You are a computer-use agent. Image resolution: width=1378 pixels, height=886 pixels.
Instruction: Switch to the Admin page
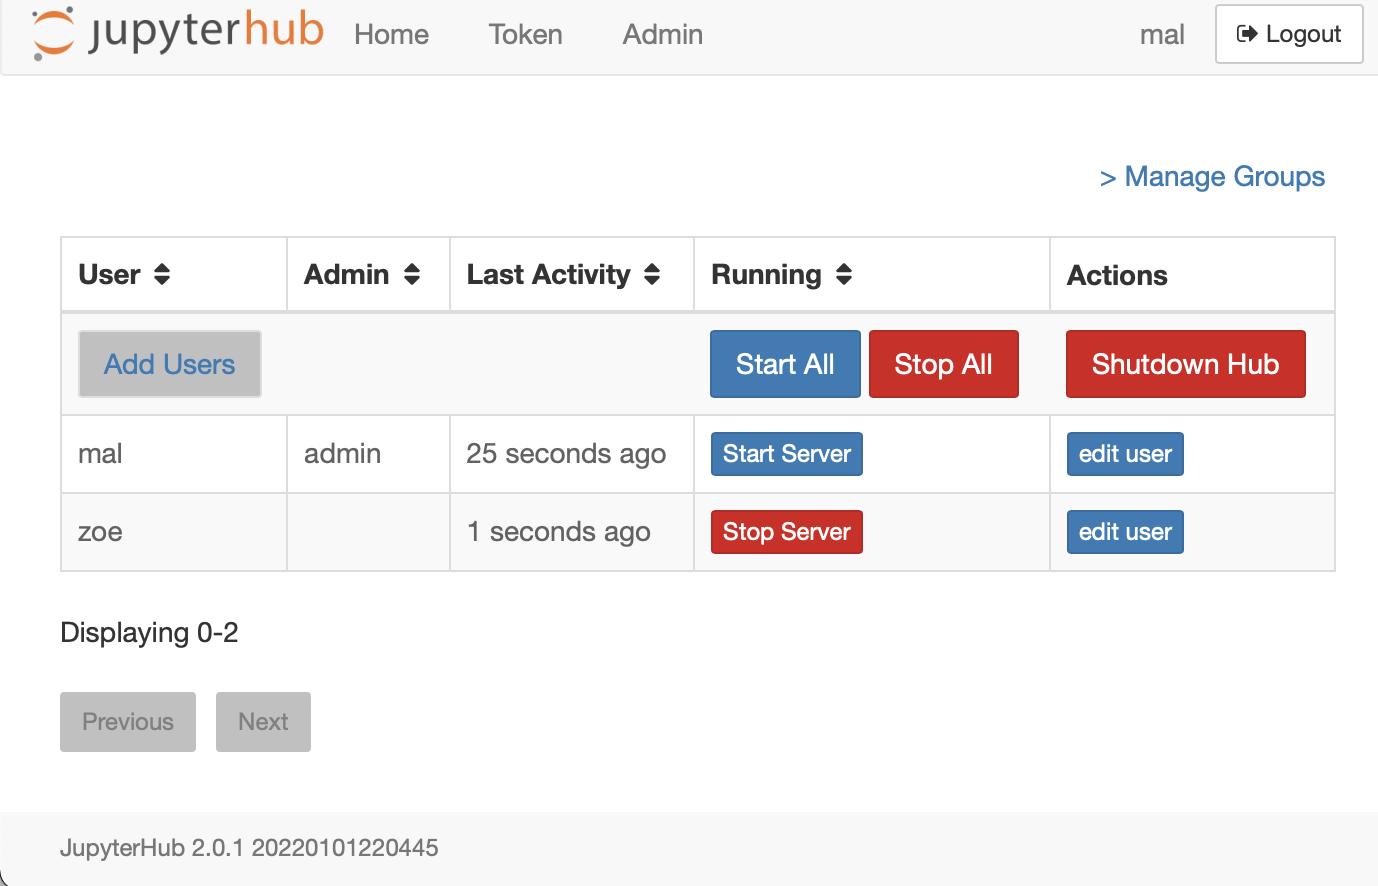tap(662, 34)
